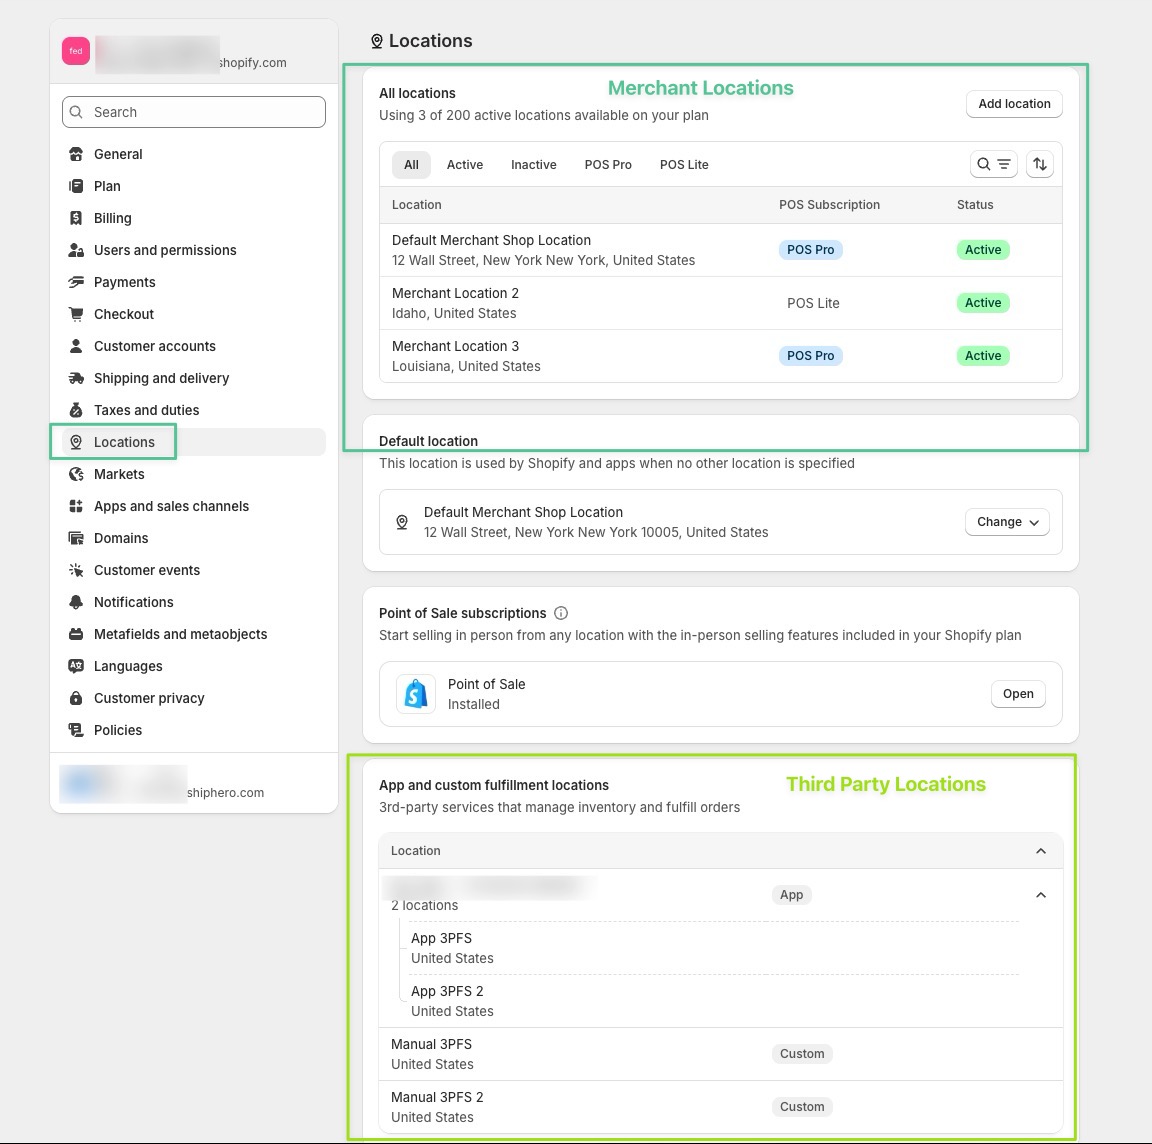Image resolution: width=1152 pixels, height=1144 pixels.
Task: Click the sort arrows icon button
Action: coord(1040,164)
